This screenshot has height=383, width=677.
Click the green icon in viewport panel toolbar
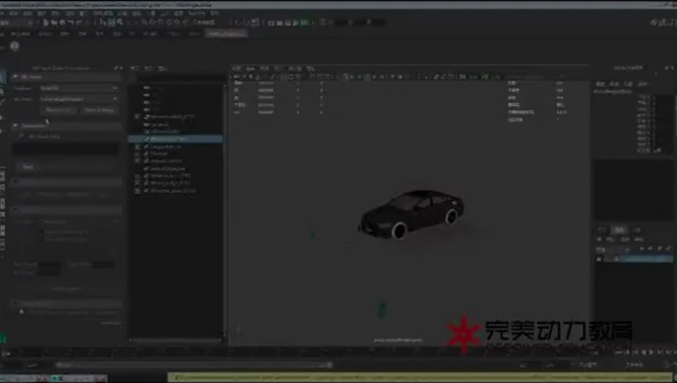coord(485,77)
